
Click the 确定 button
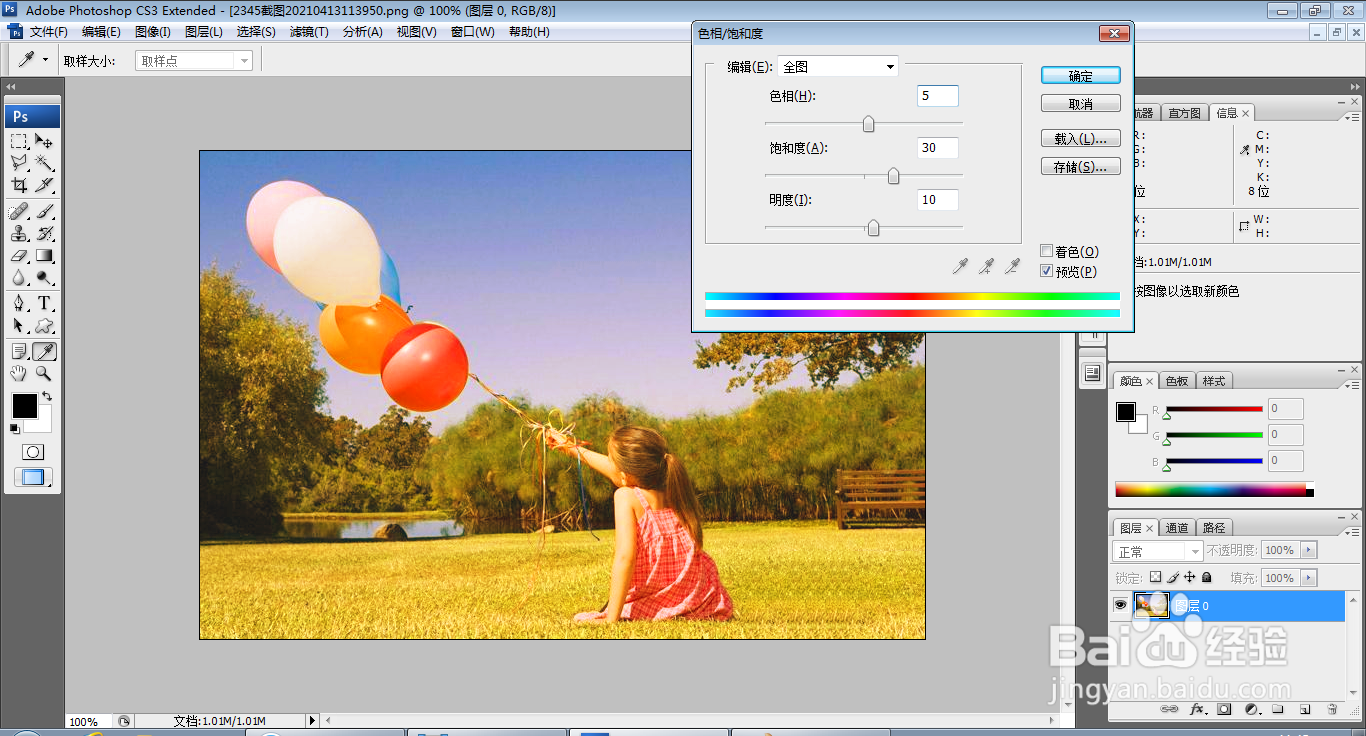[1080, 75]
